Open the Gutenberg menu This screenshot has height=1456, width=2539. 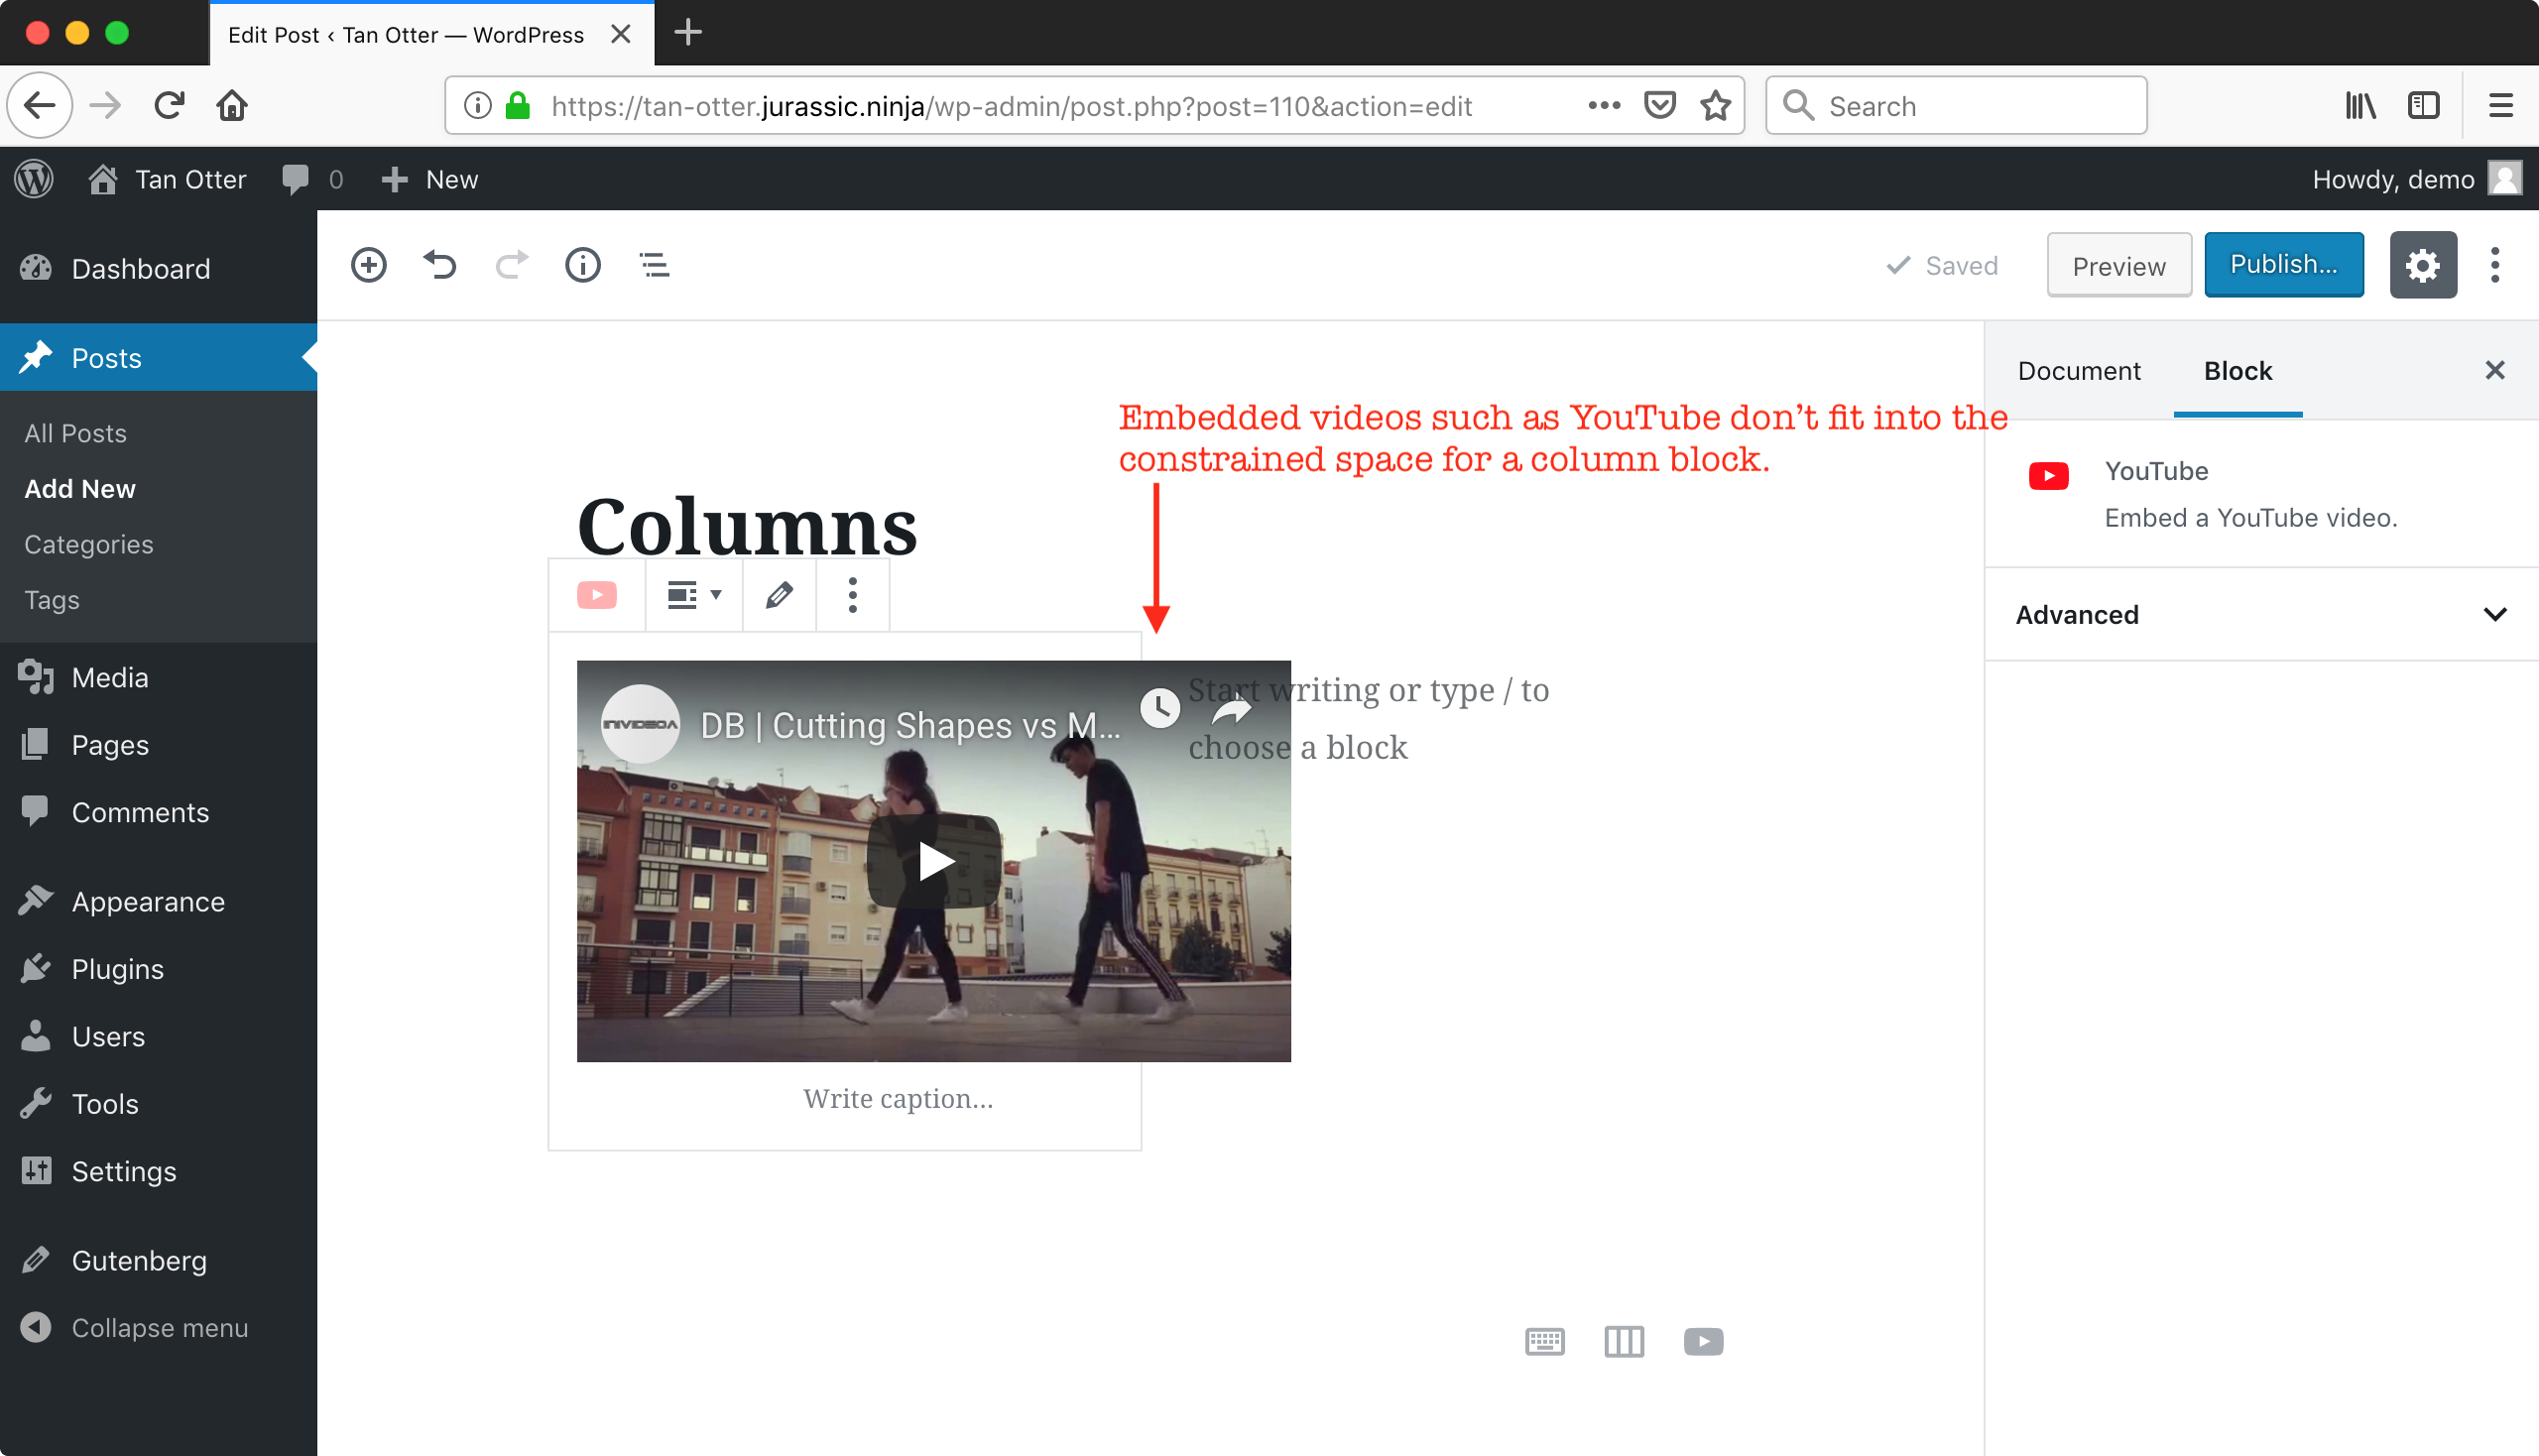[158, 1260]
